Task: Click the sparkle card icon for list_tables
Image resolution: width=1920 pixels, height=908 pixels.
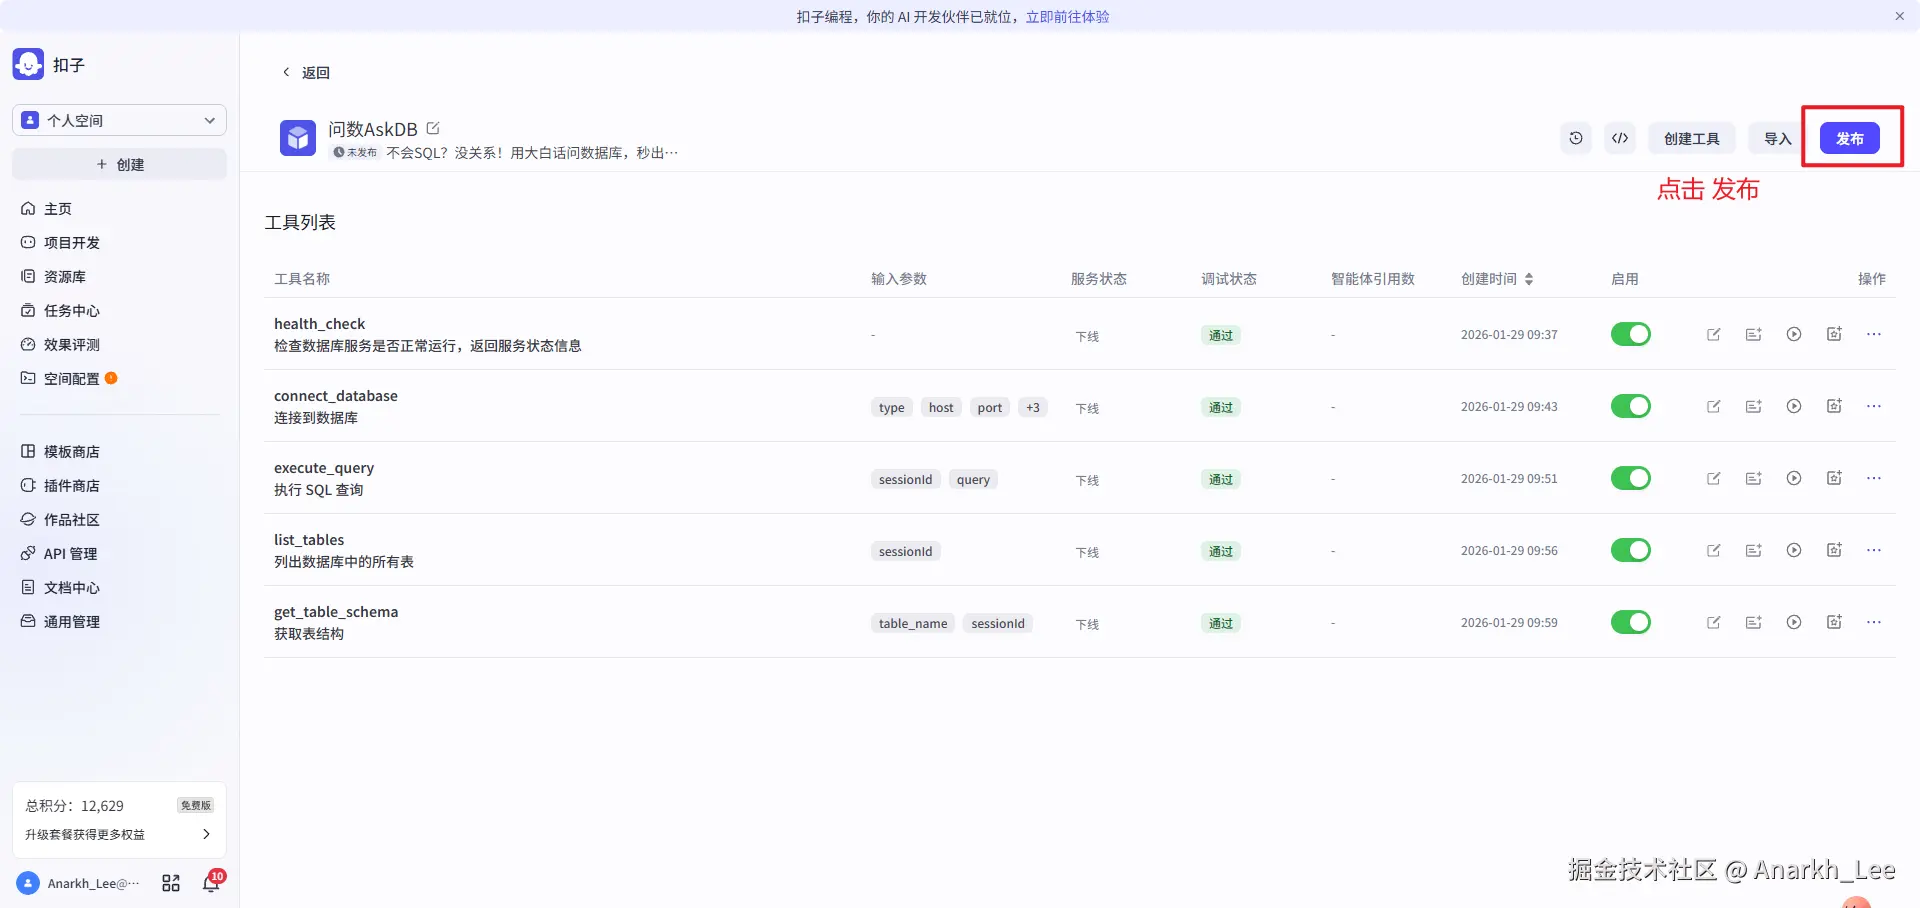Action: coord(1754,550)
